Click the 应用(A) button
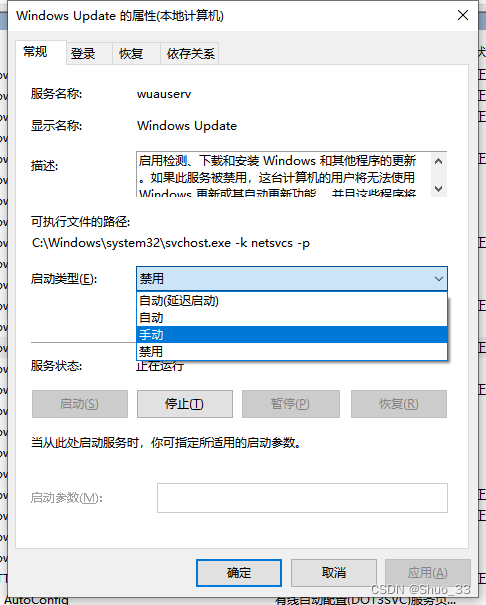 (x=428, y=573)
